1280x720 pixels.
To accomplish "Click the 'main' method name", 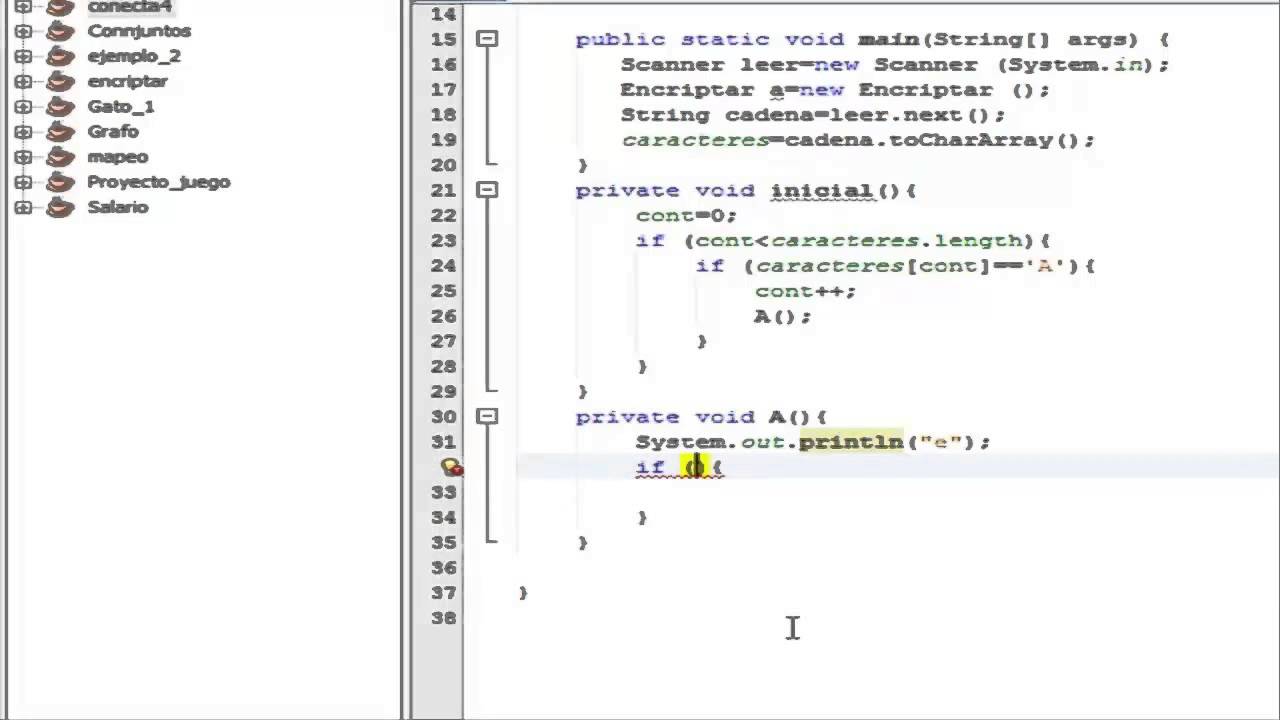I will tap(888, 39).
